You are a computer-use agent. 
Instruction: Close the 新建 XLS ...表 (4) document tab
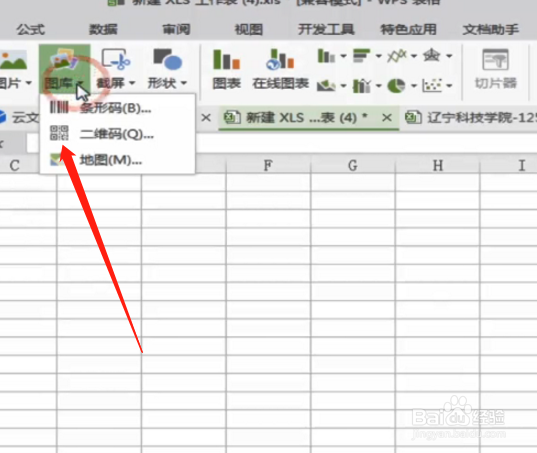387,118
